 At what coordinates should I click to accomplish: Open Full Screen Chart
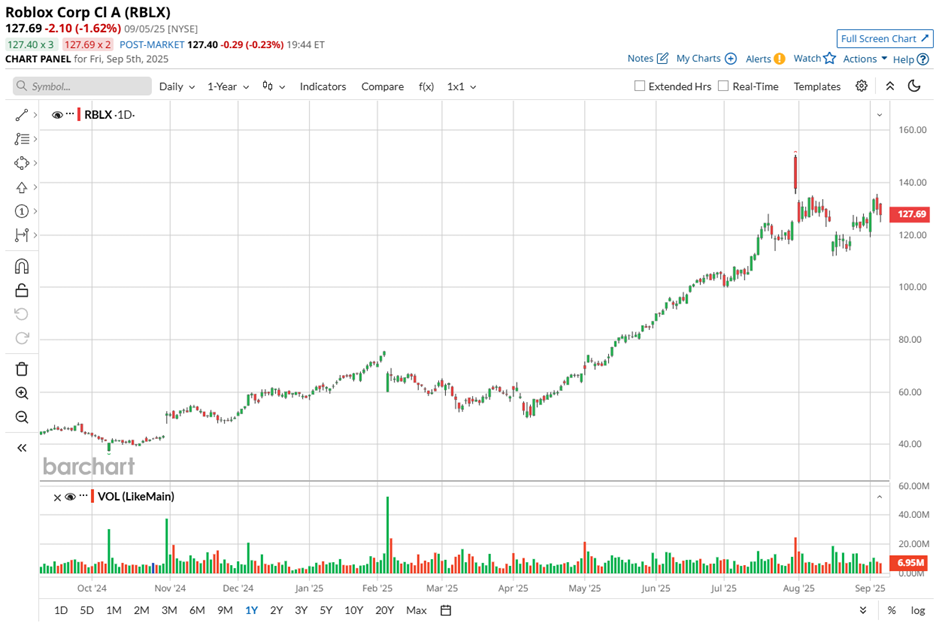885,39
